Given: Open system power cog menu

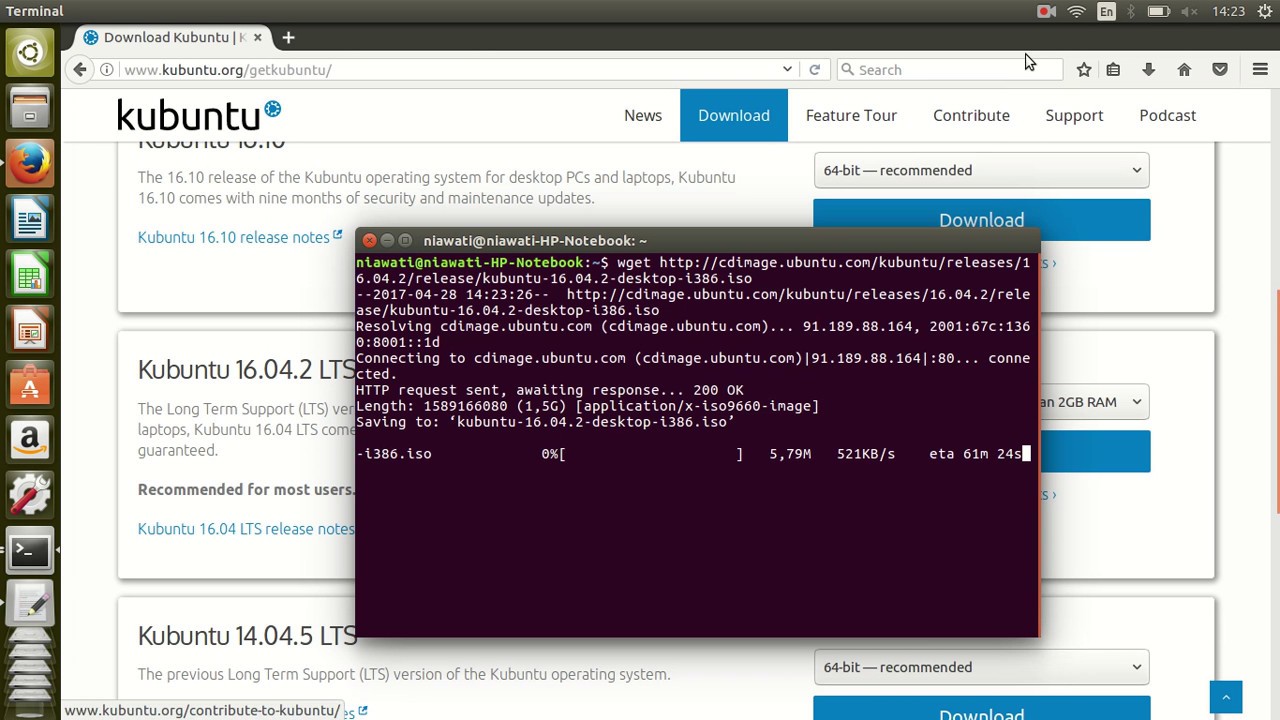Looking at the screenshot, I should tap(1264, 11).
